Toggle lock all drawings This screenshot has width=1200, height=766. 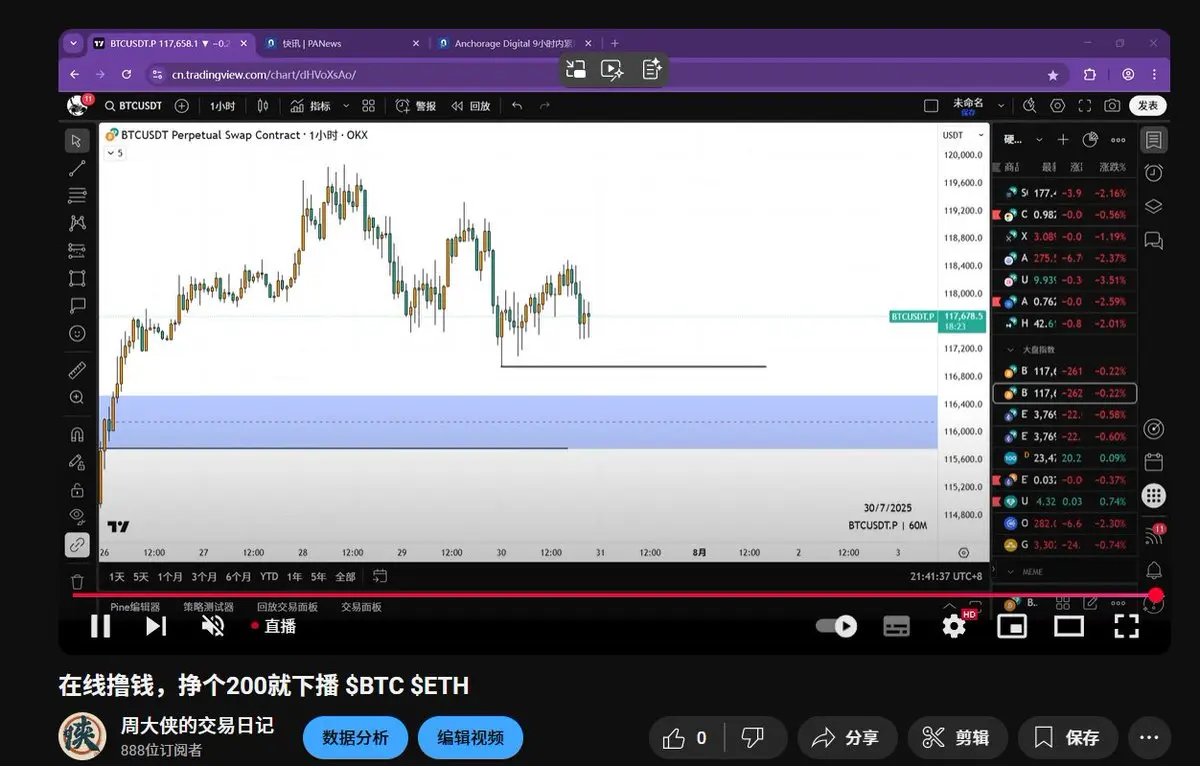[x=77, y=490]
